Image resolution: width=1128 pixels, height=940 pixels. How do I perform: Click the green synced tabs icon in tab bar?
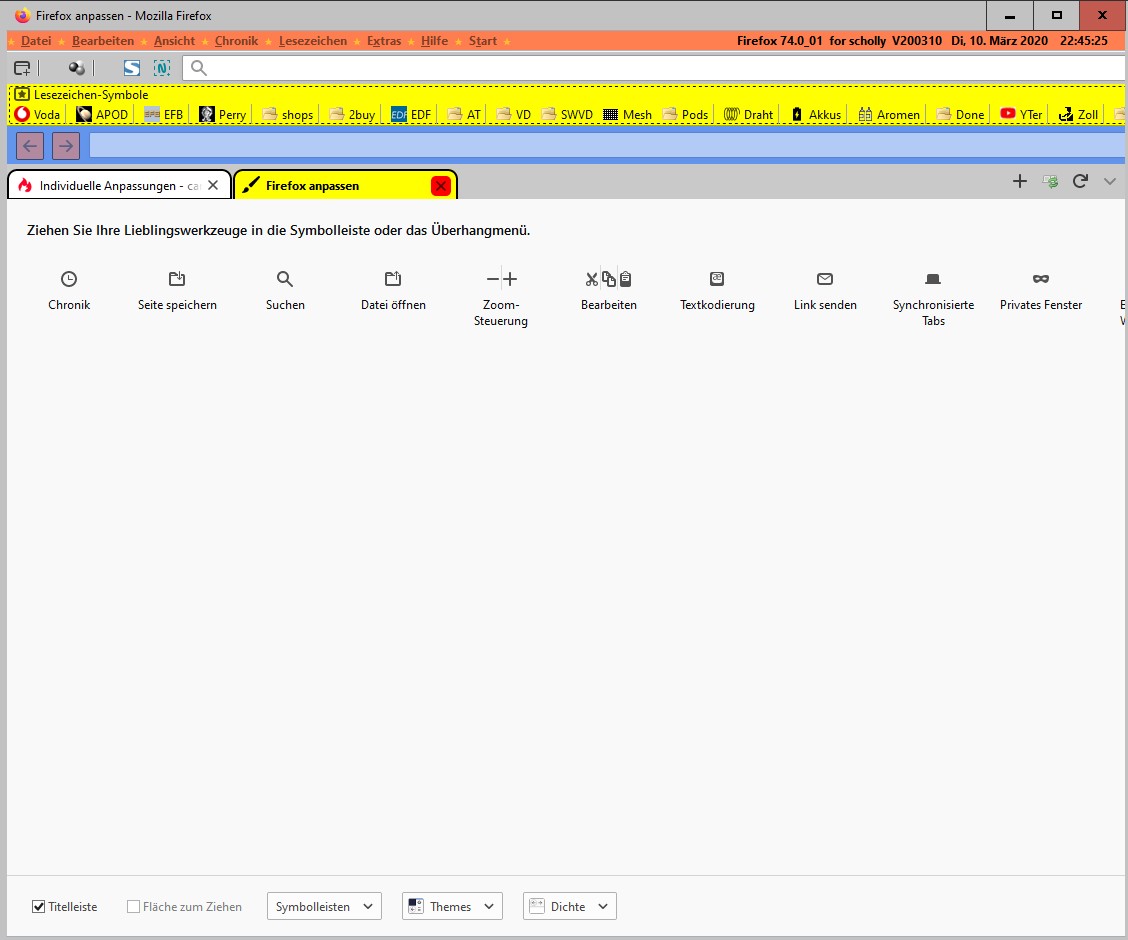[x=1050, y=181]
